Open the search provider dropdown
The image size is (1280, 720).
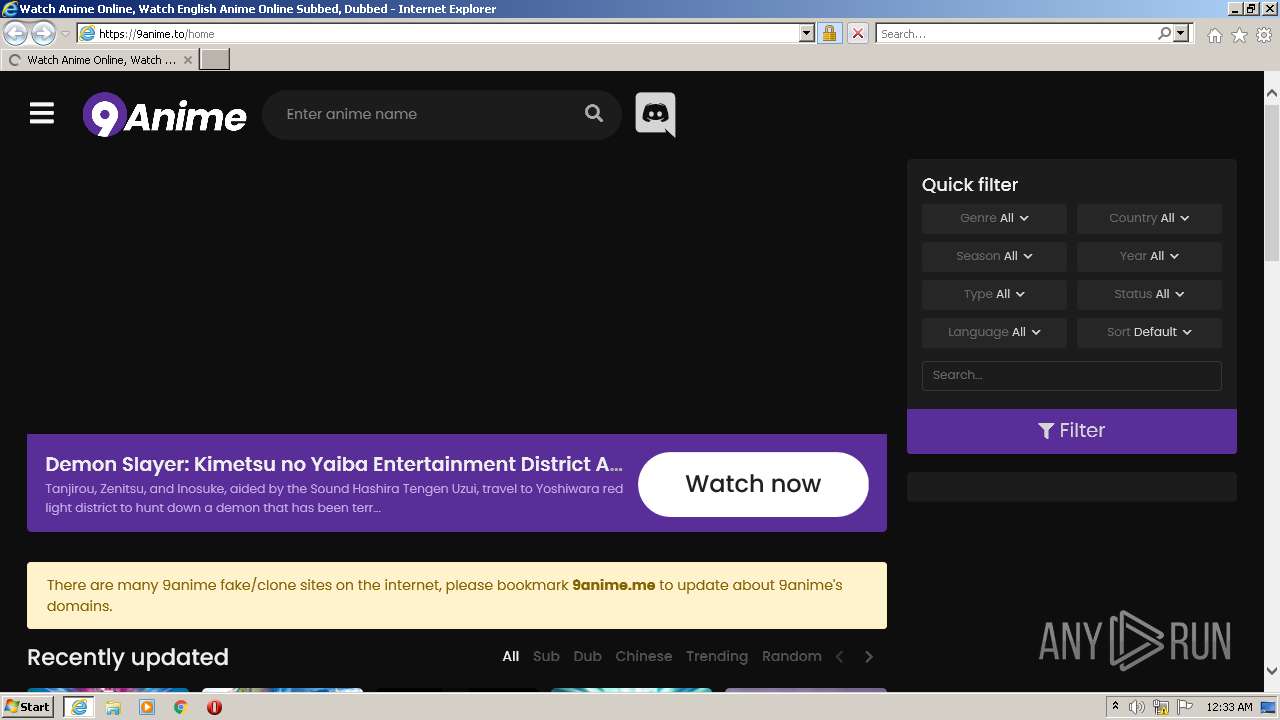(1181, 33)
